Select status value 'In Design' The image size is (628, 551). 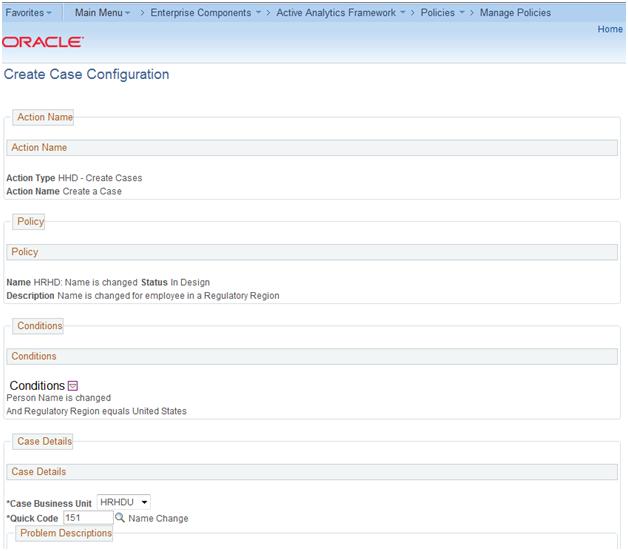click(190, 282)
